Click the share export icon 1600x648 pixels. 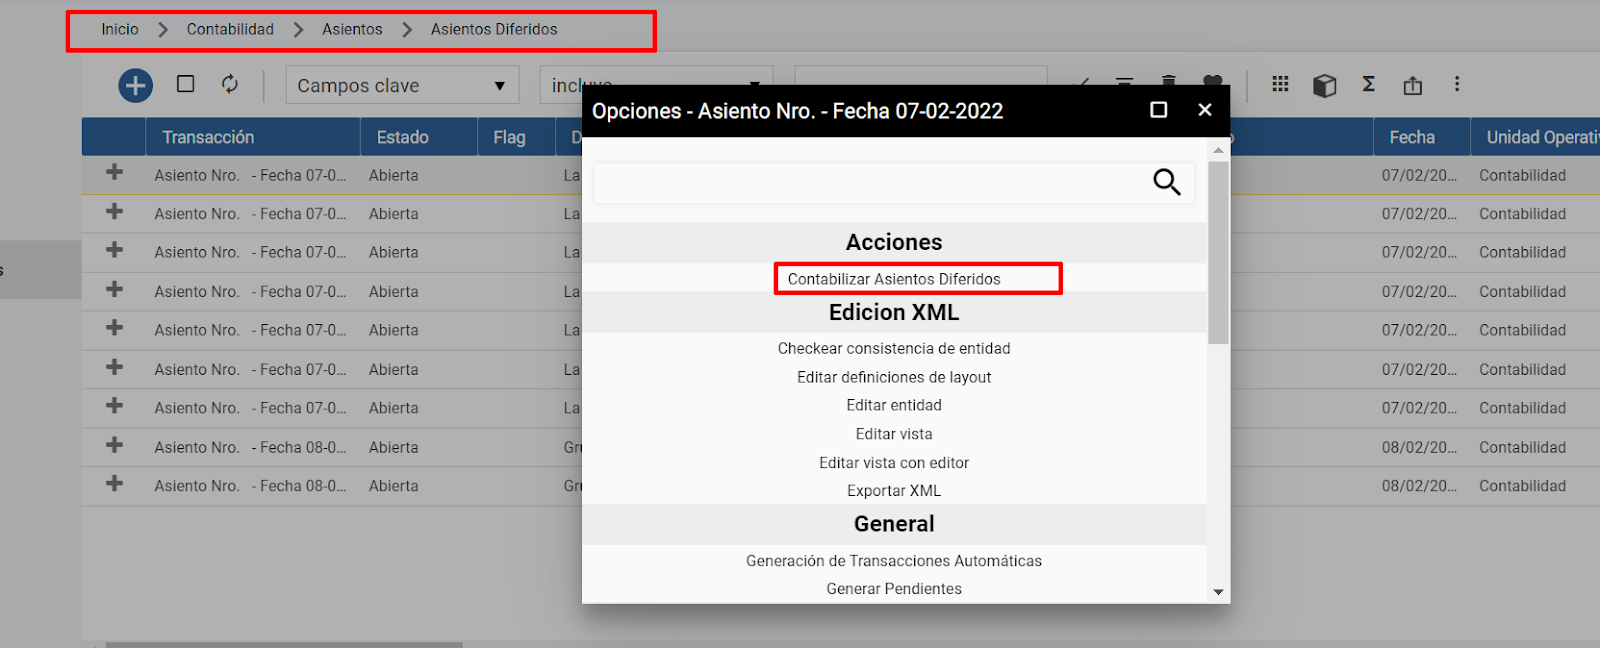coord(1412,85)
